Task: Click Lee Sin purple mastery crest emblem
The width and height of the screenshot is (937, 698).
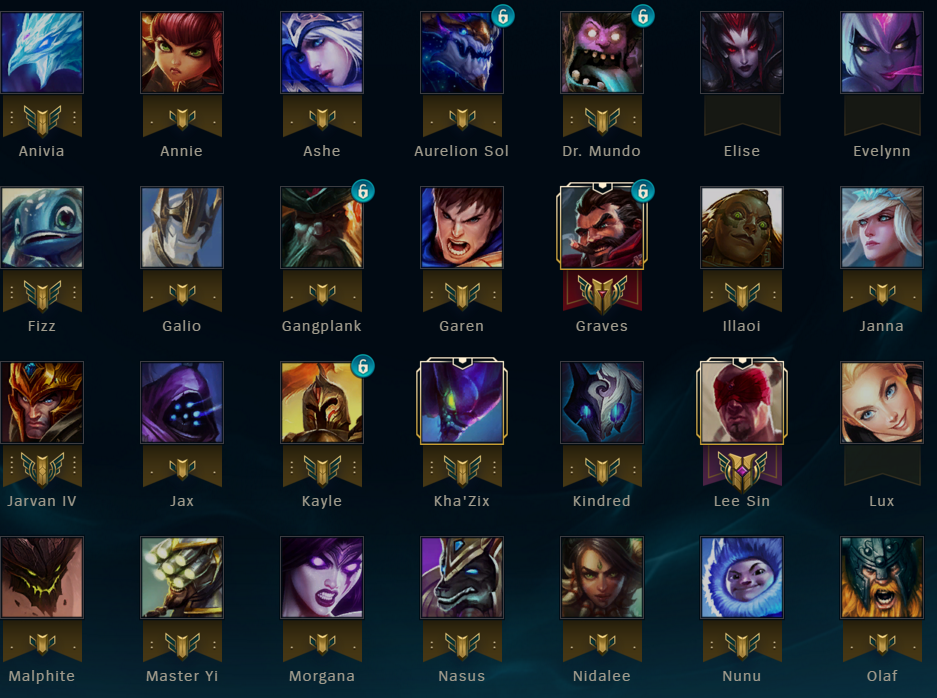Action: pyautogui.click(x=742, y=469)
